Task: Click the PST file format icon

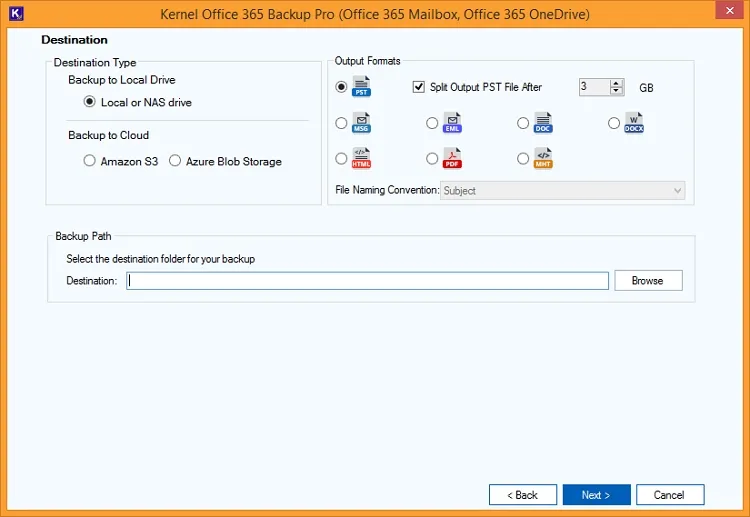Action: click(361, 86)
